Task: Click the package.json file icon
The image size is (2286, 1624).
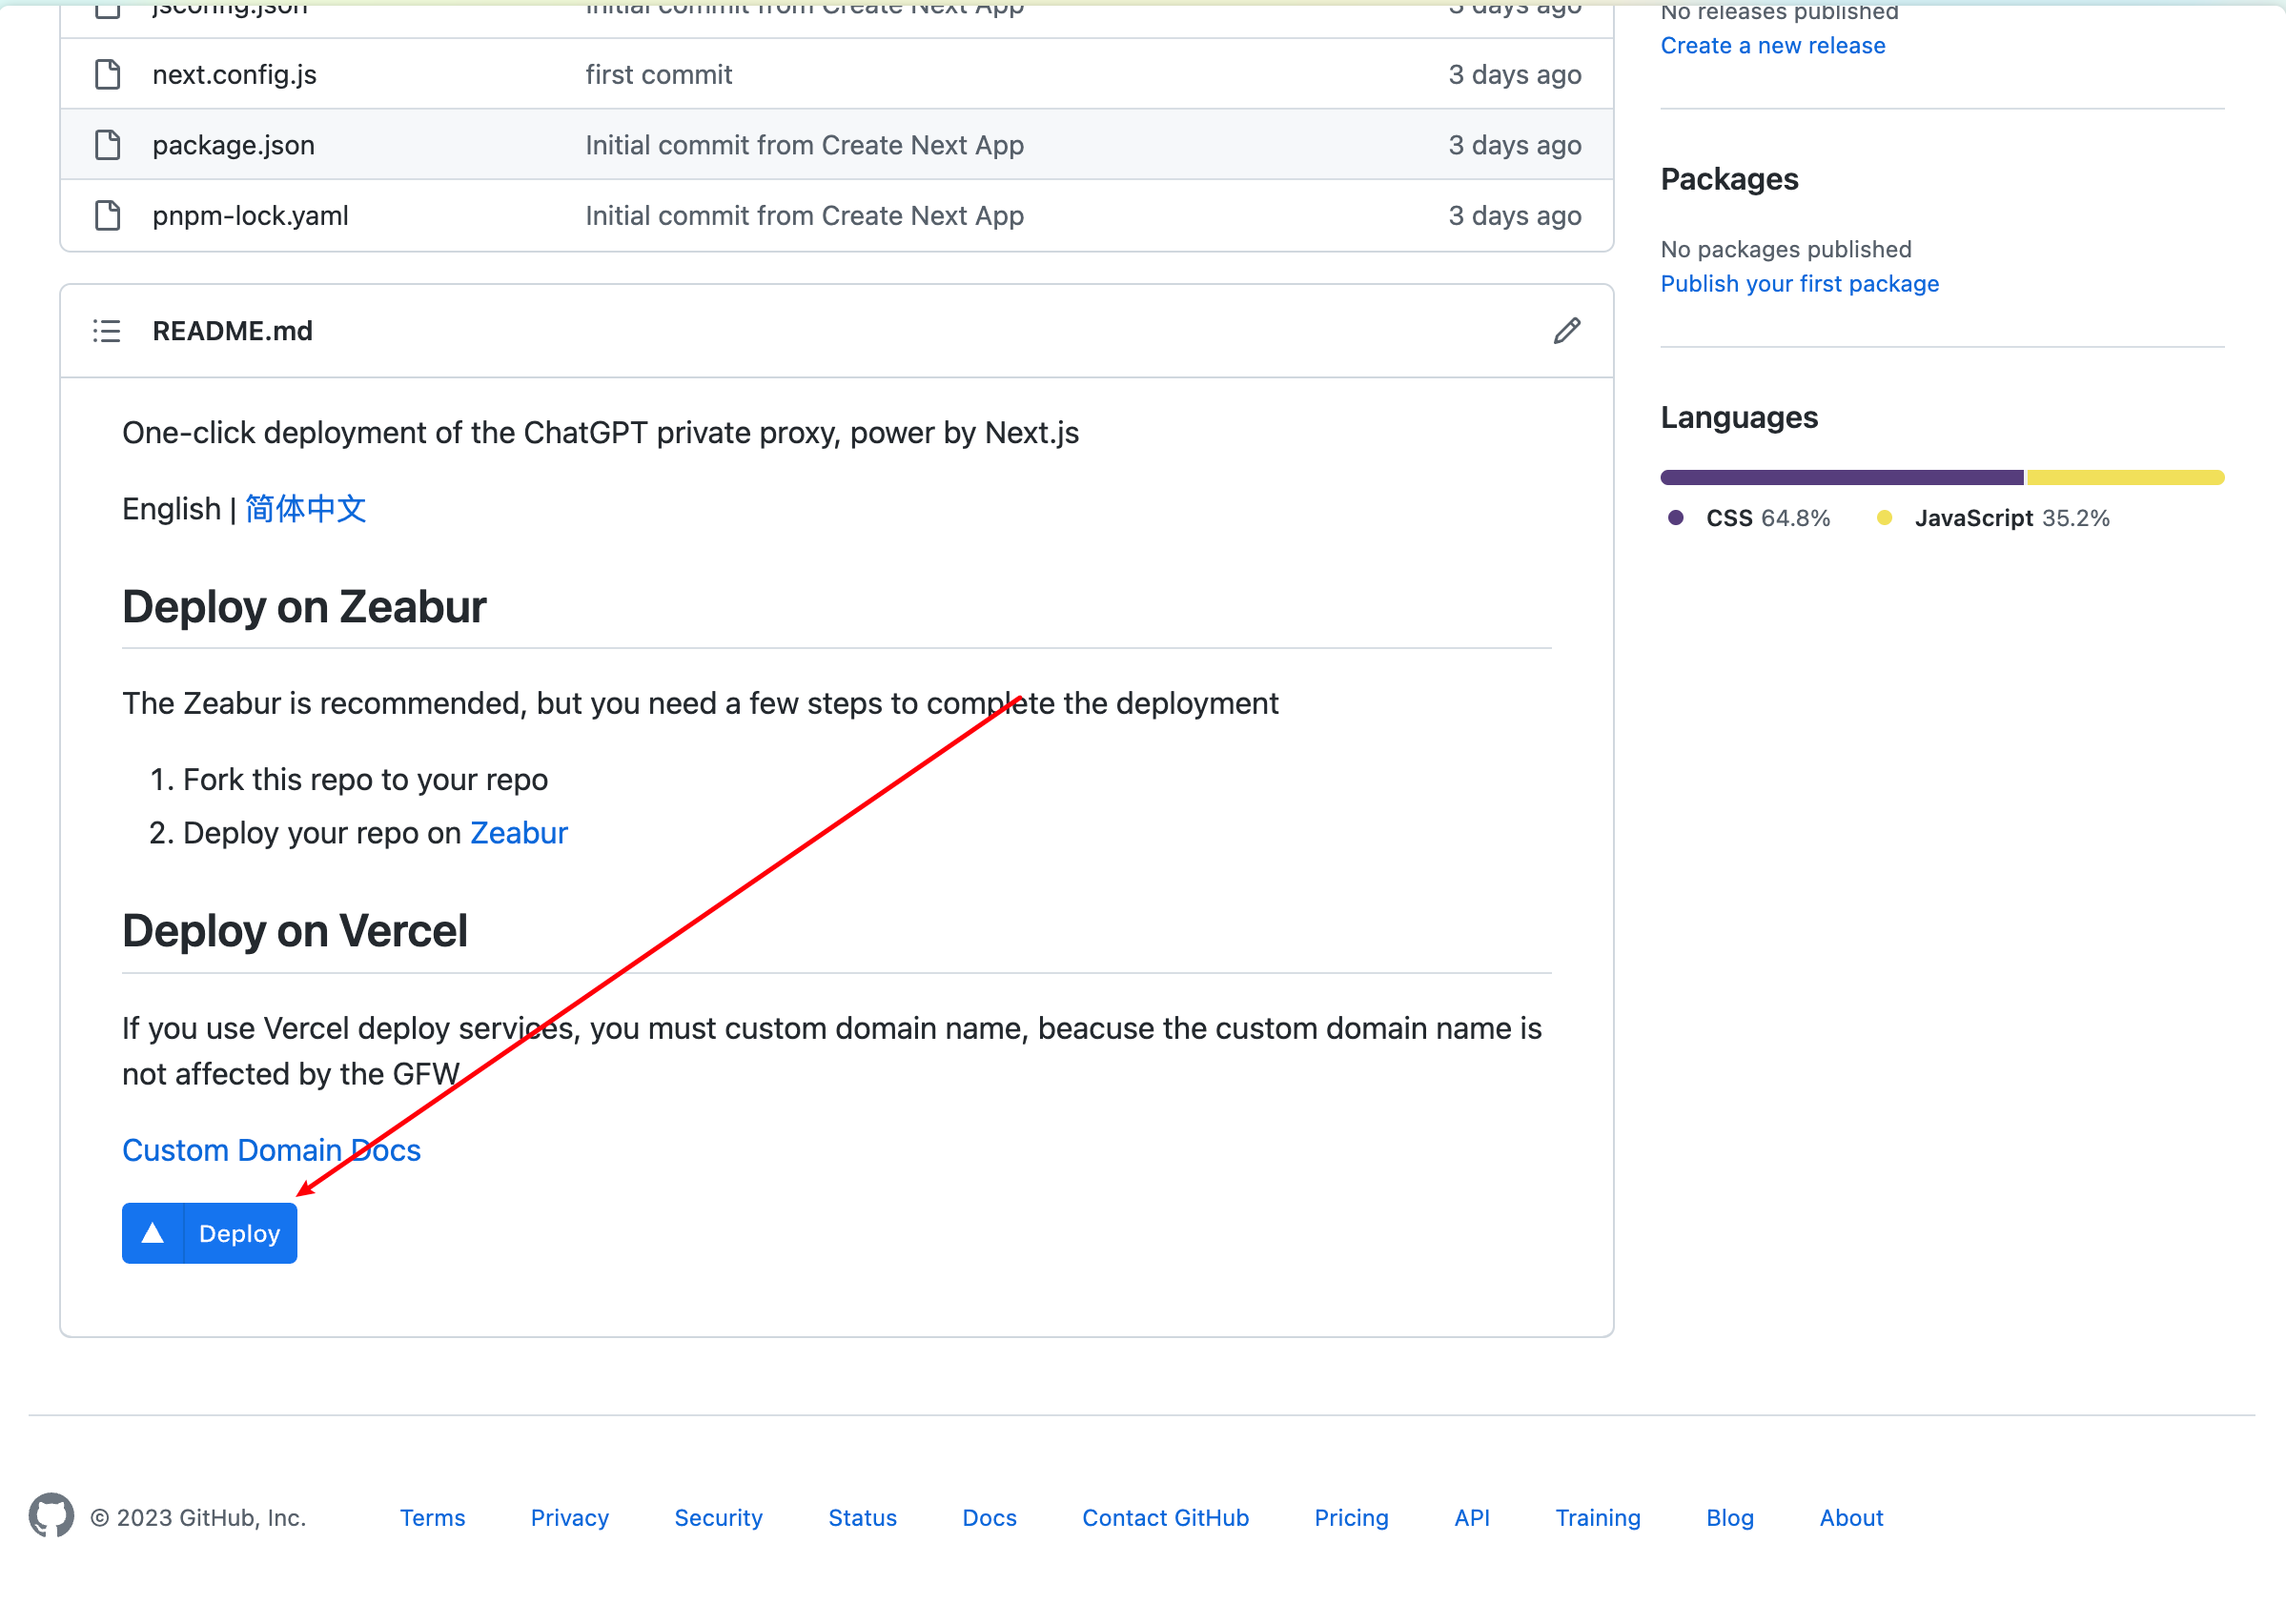Action: [x=108, y=145]
